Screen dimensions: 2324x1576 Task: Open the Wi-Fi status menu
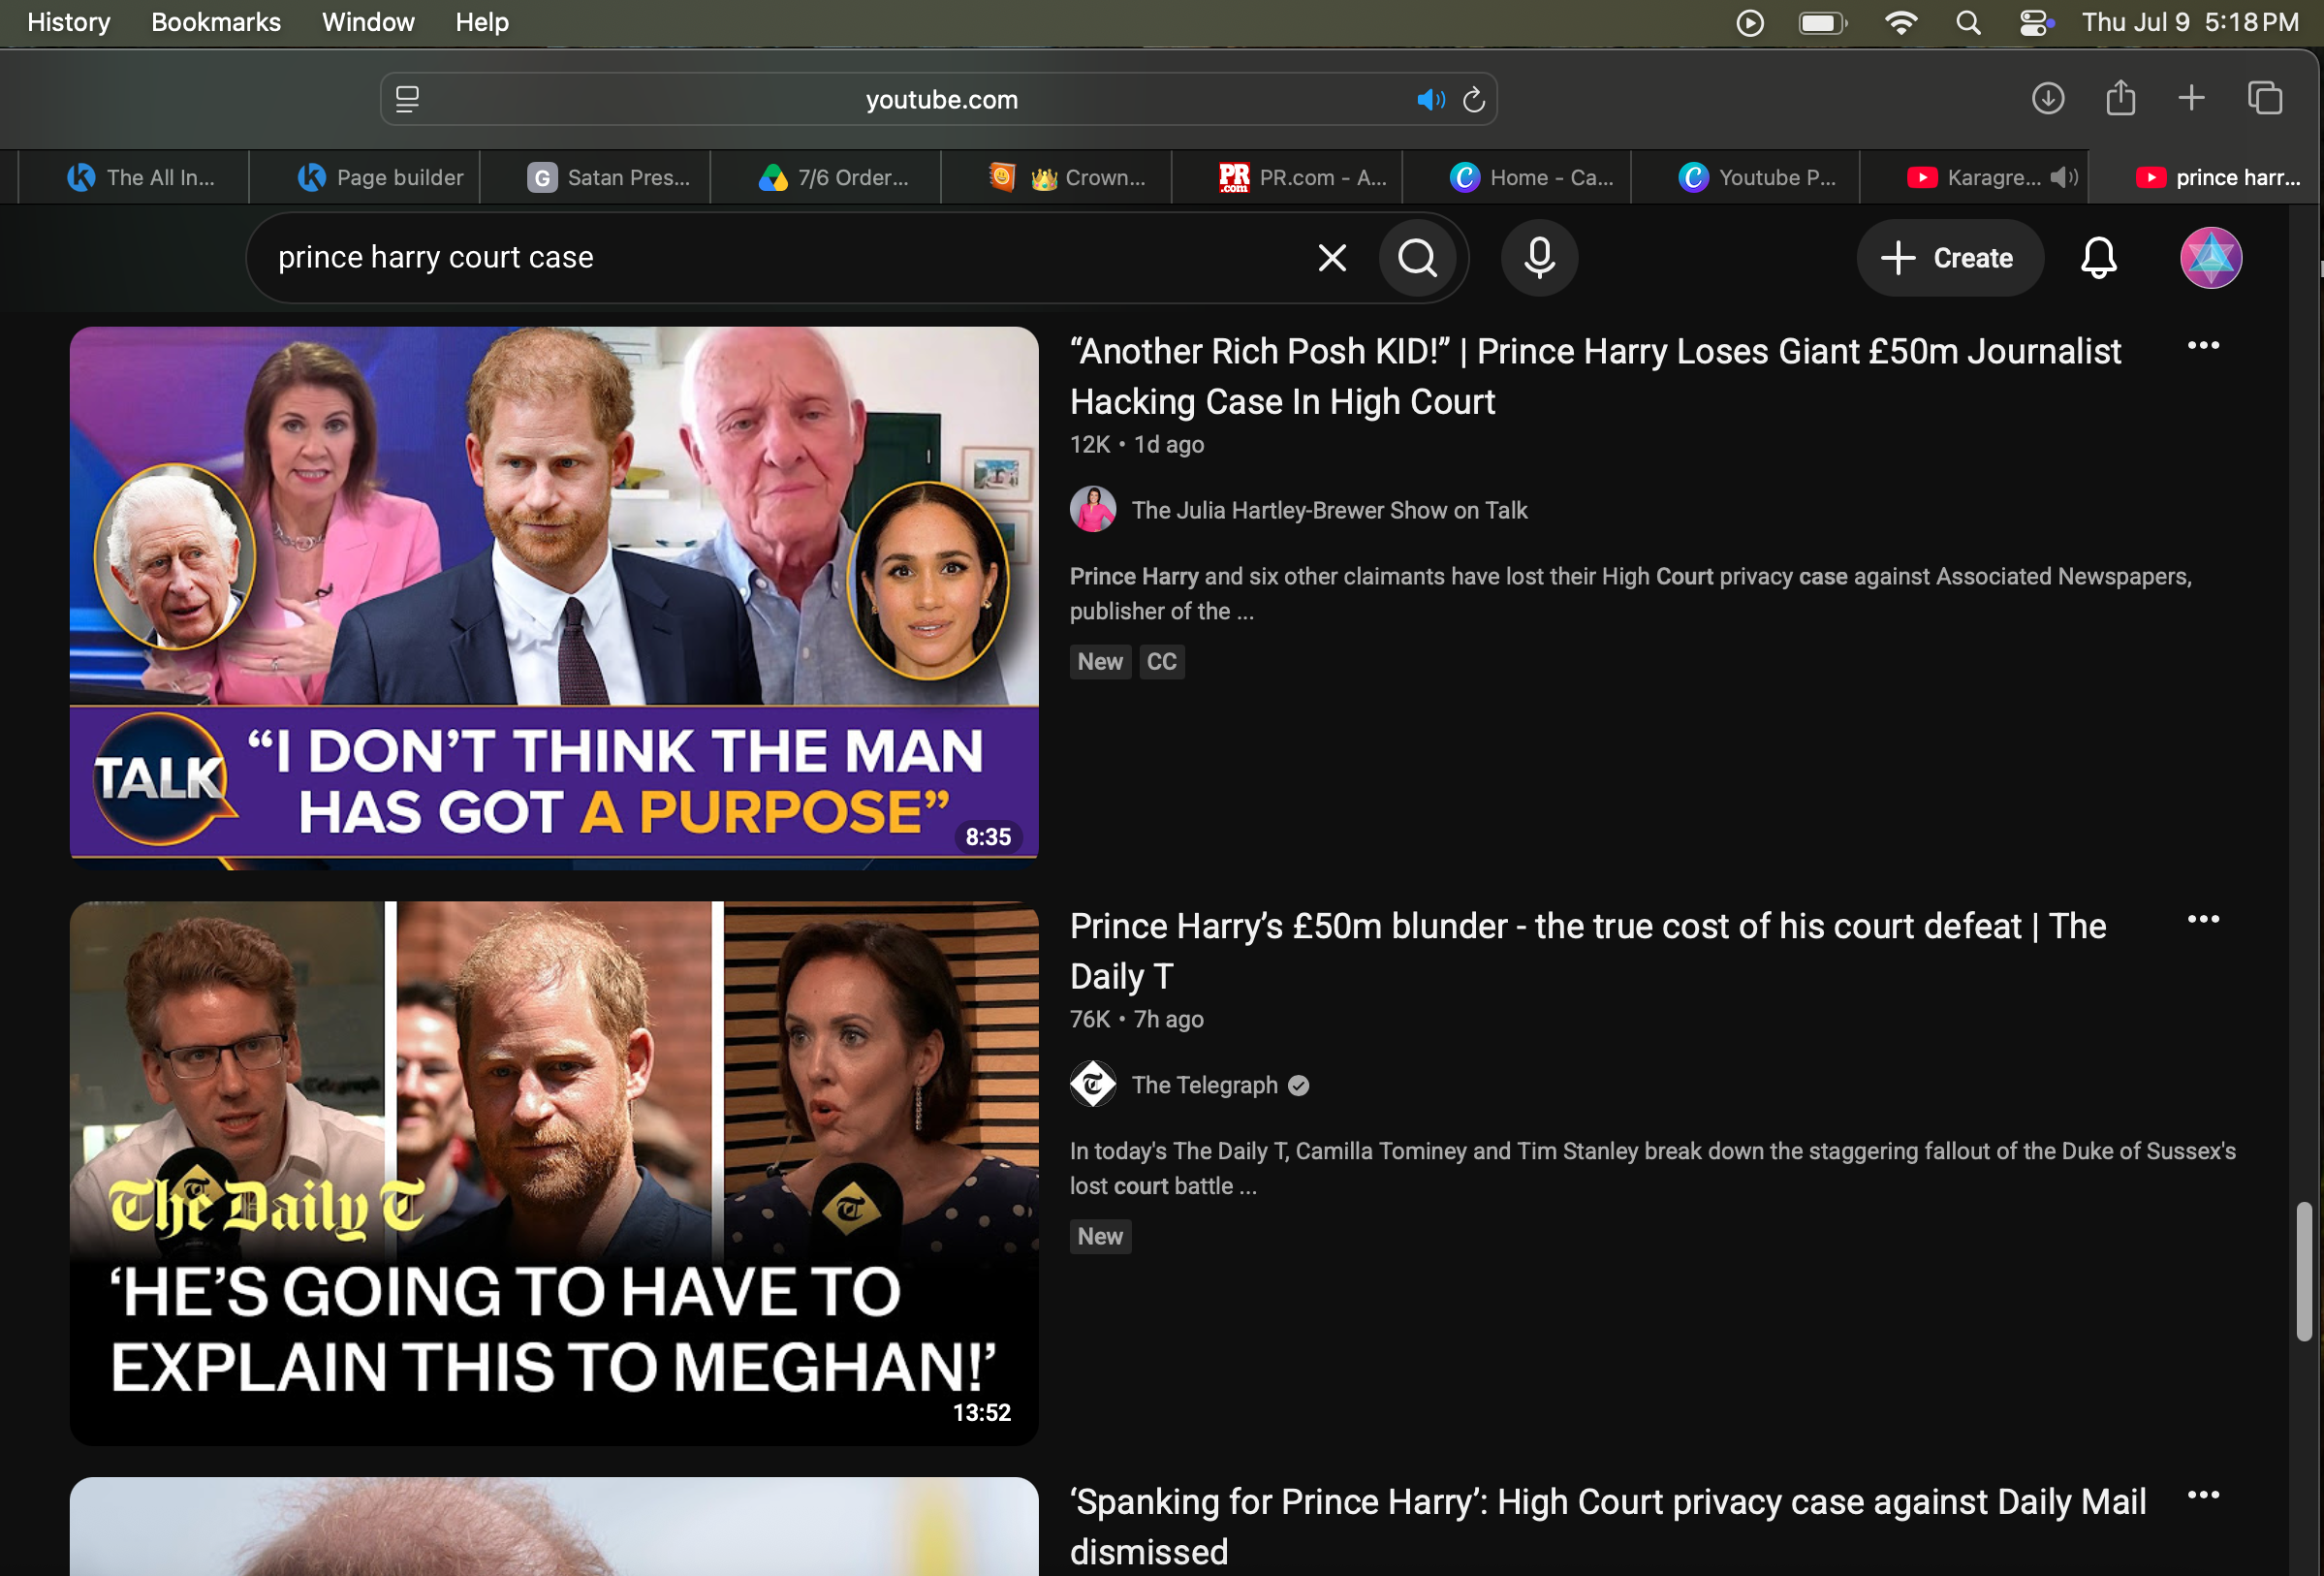point(1900,22)
